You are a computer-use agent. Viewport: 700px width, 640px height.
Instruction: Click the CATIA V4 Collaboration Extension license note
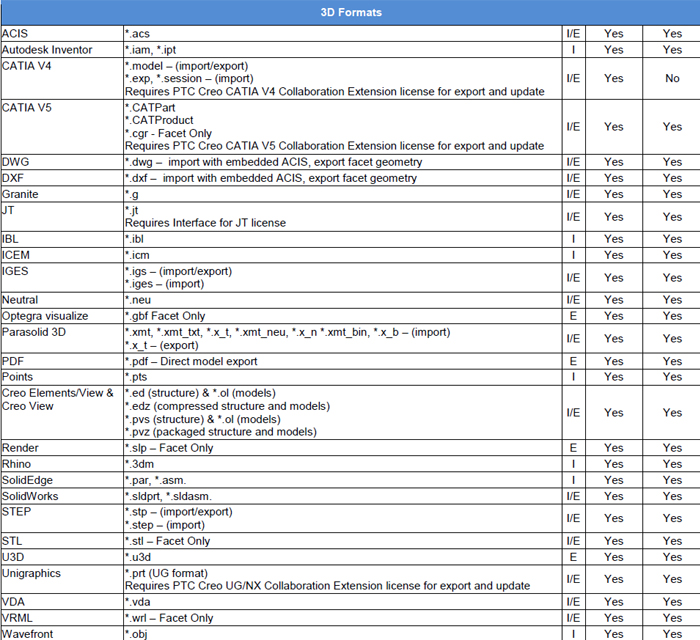pyautogui.click(x=335, y=91)
